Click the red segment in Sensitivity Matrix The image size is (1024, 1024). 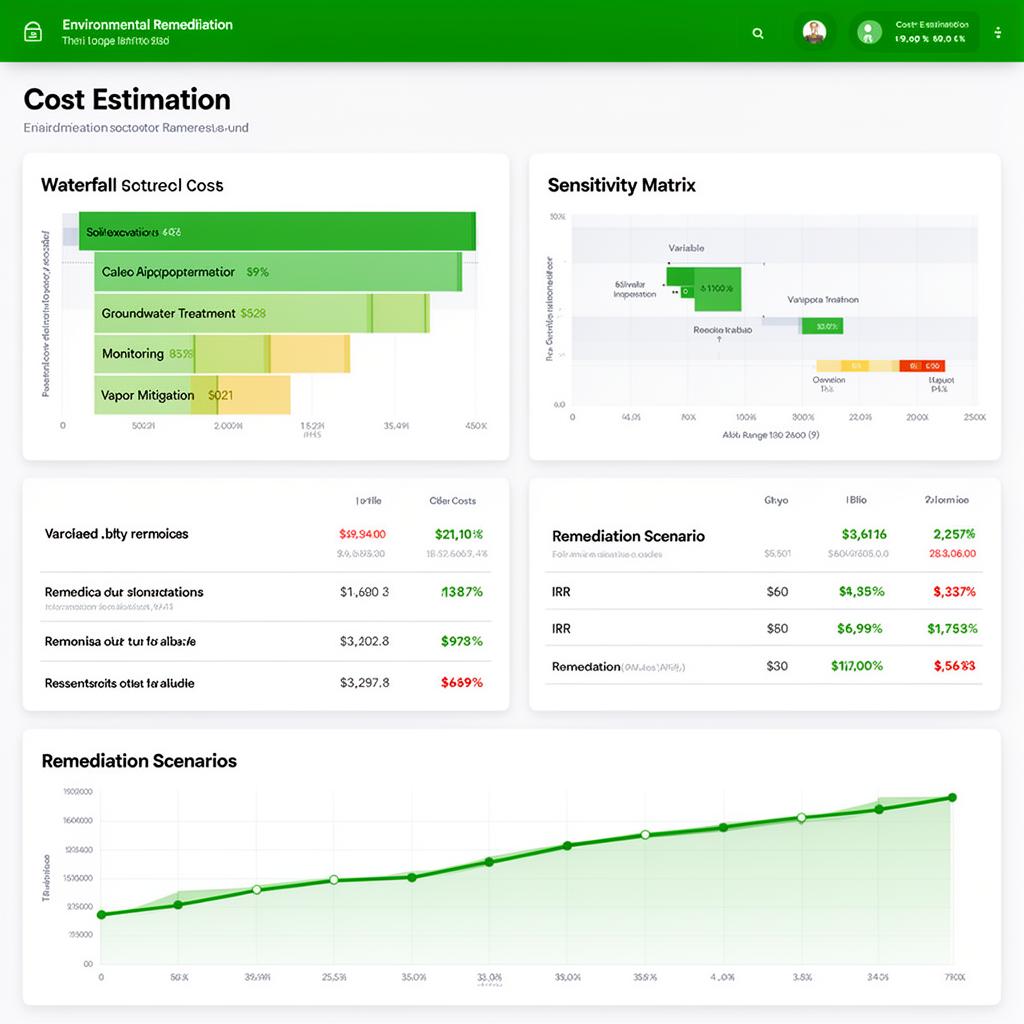pos(921,366)
